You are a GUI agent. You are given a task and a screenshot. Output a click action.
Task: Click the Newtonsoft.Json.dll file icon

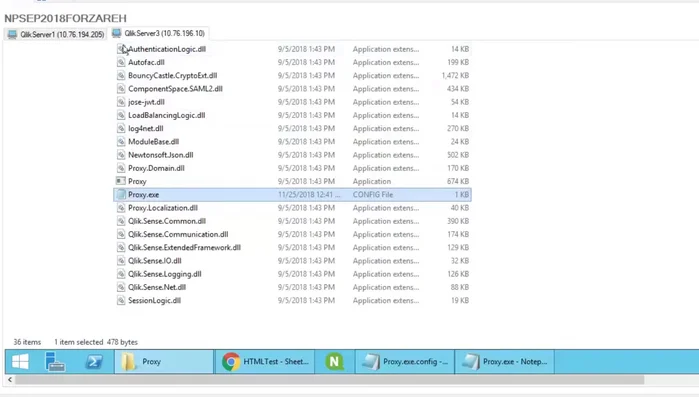pyautogui.click(x=121, y=155)
